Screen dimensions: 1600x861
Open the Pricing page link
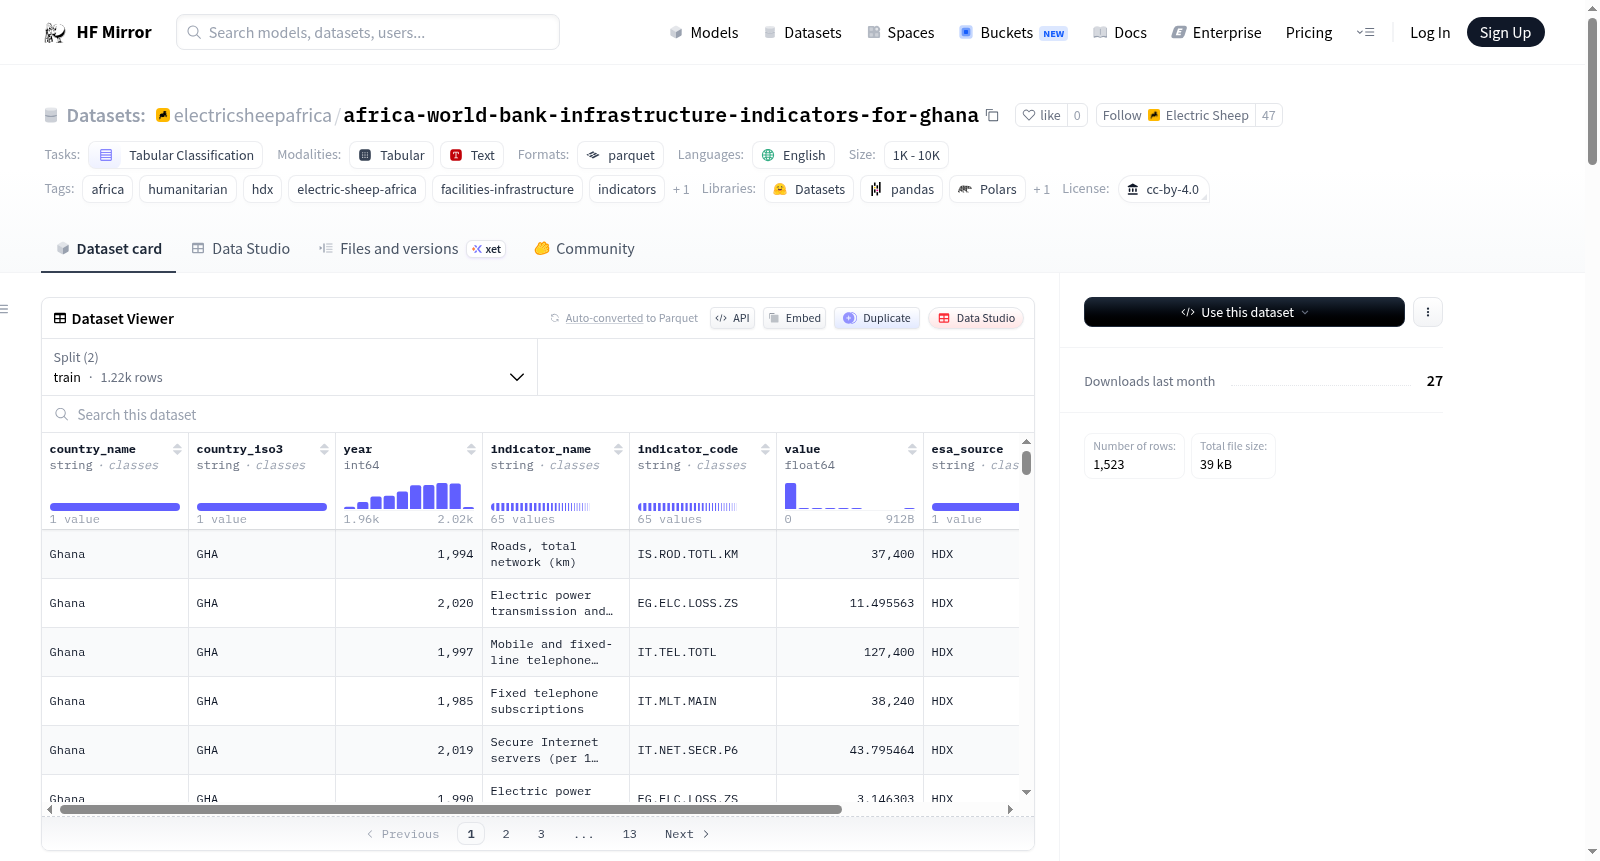point(1308,33)
